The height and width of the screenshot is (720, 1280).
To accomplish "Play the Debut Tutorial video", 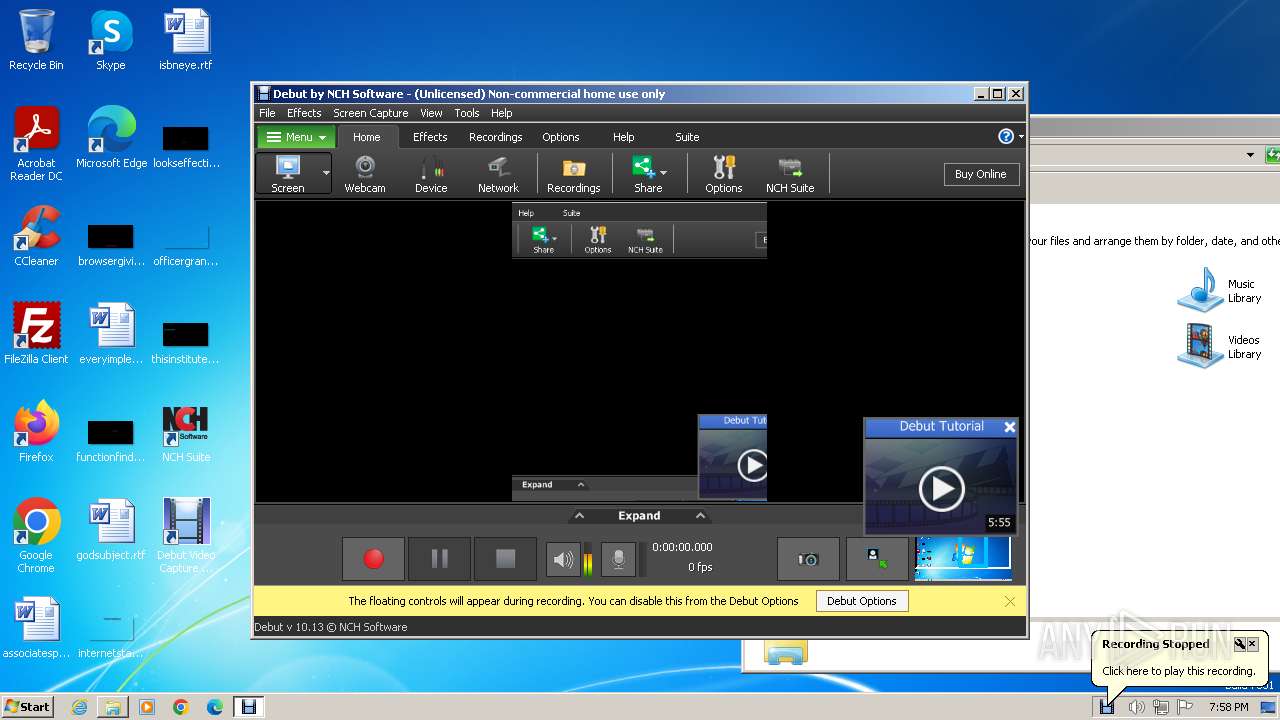I will pyautogui.click(x=941, y=488).
